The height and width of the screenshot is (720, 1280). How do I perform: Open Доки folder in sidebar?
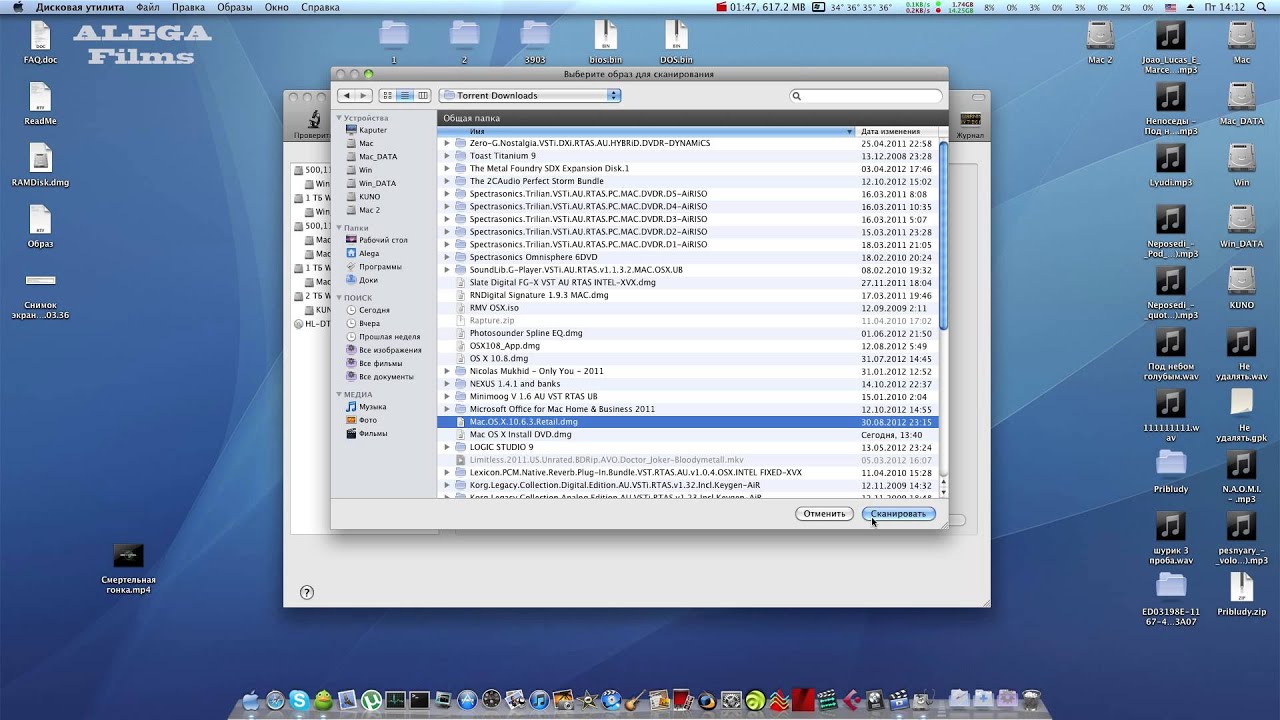pos(368,280)
